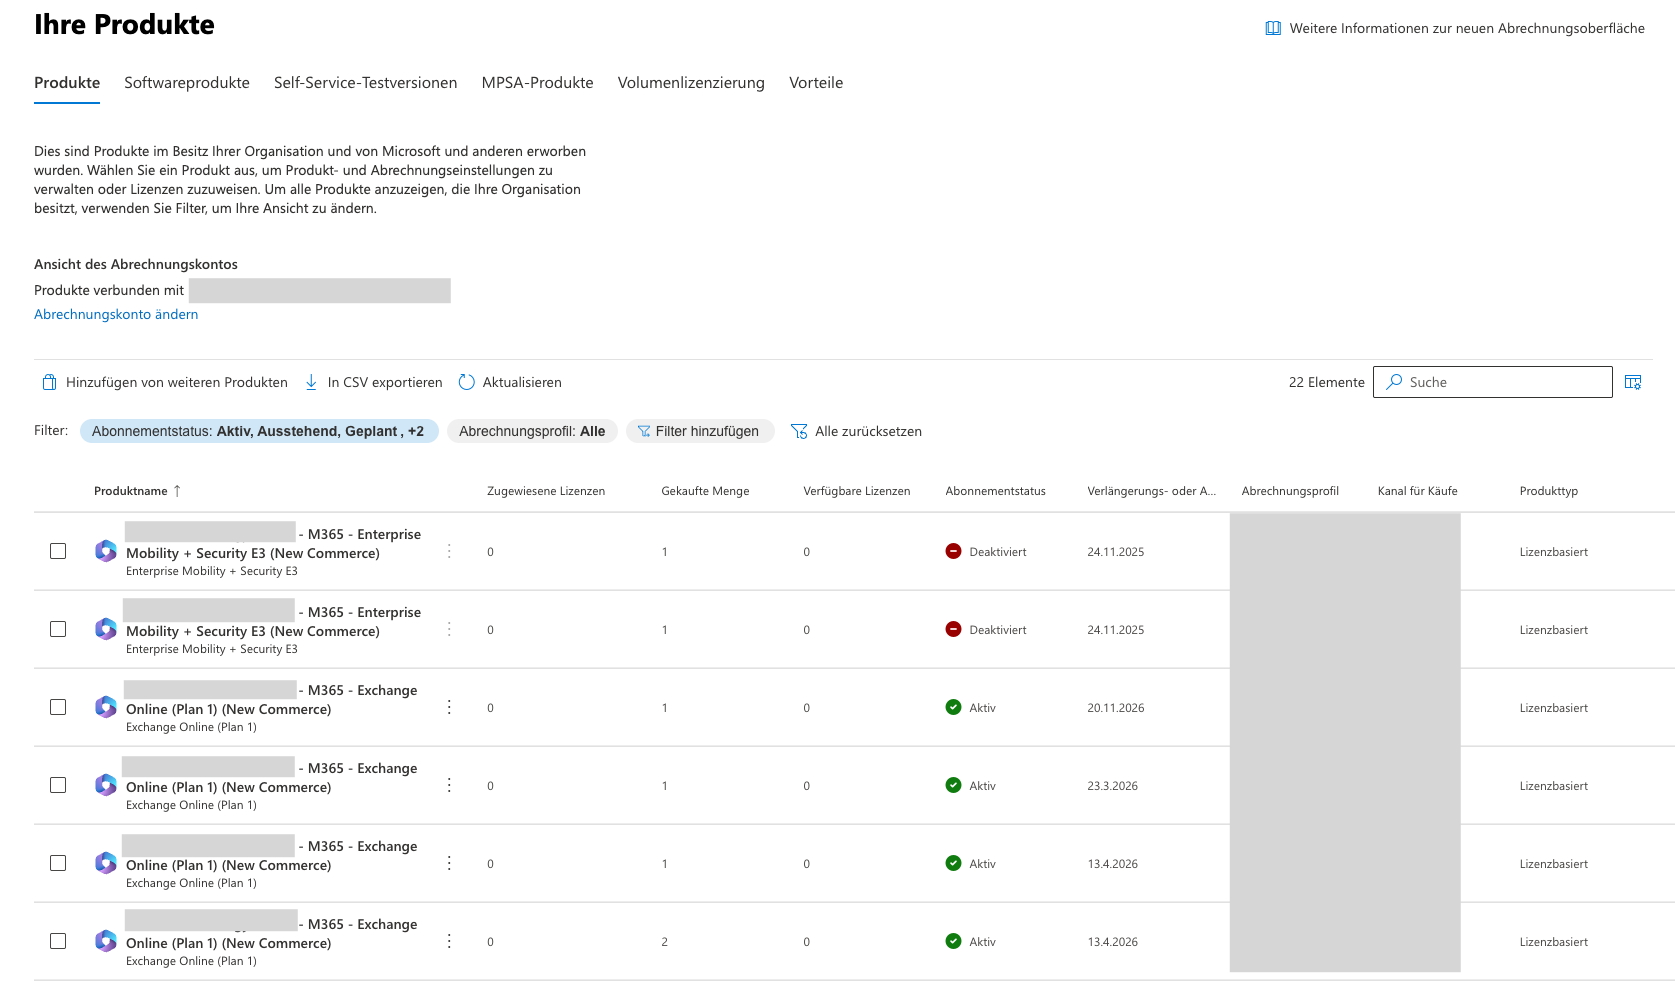
Task: Click the Abrechnungskonto ändern link
Action: pos(116,314)
